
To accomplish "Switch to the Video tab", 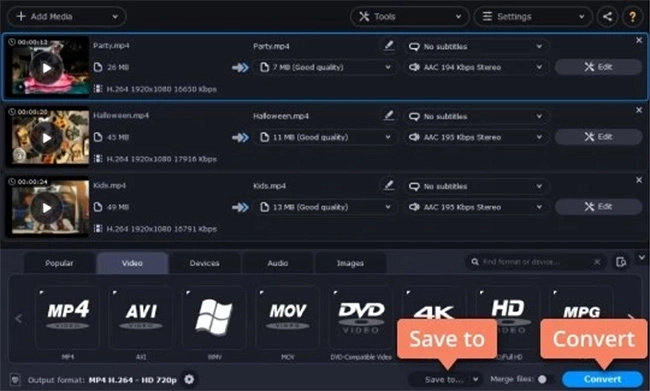I will pyautogui.click(x=132, y=263).
